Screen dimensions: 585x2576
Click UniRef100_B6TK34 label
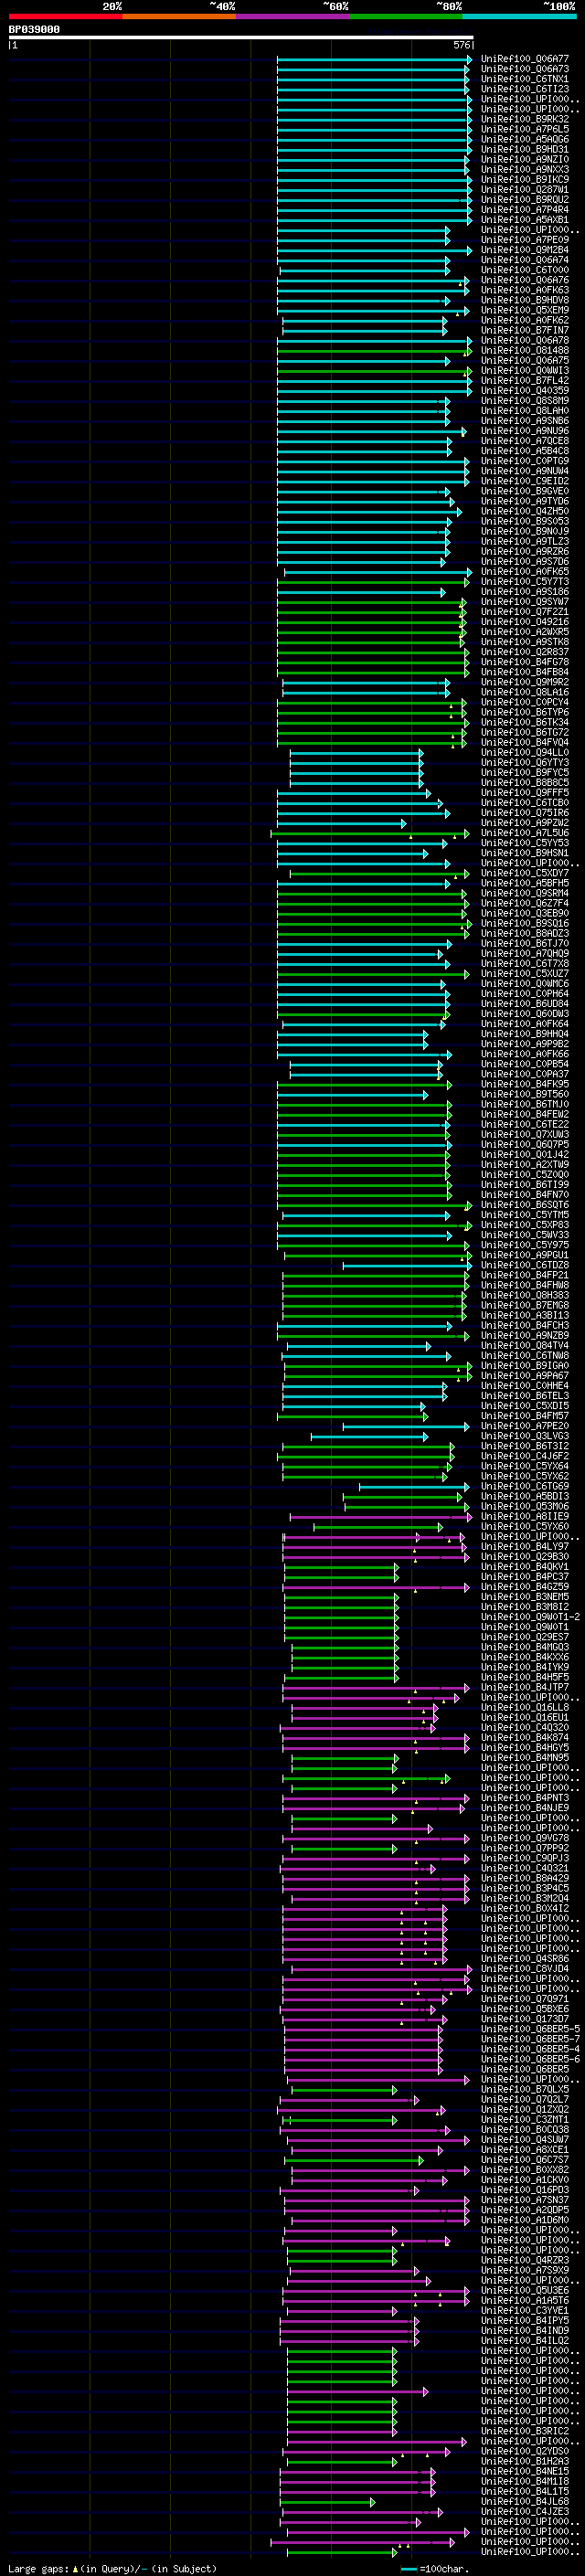(525, 722)
